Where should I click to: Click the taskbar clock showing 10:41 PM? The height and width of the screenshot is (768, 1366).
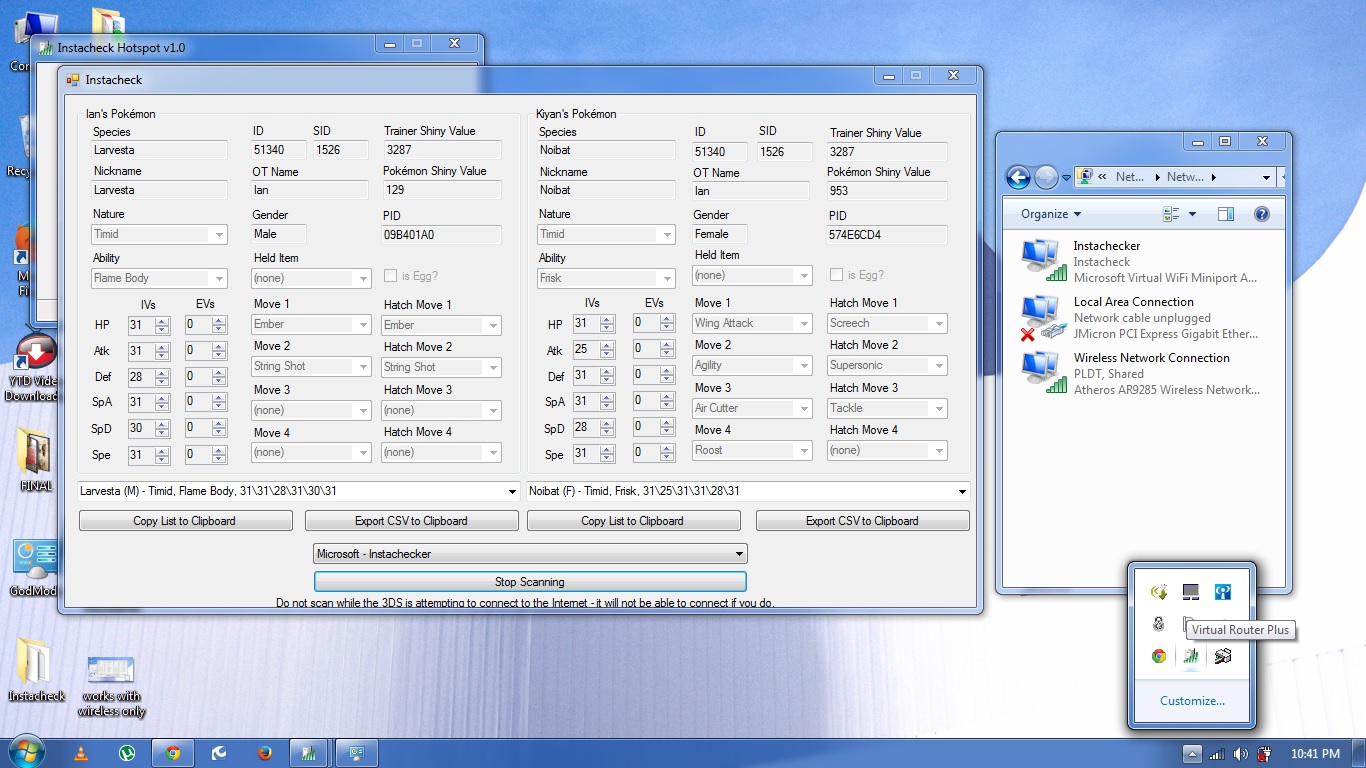(x=1315, y=754)
